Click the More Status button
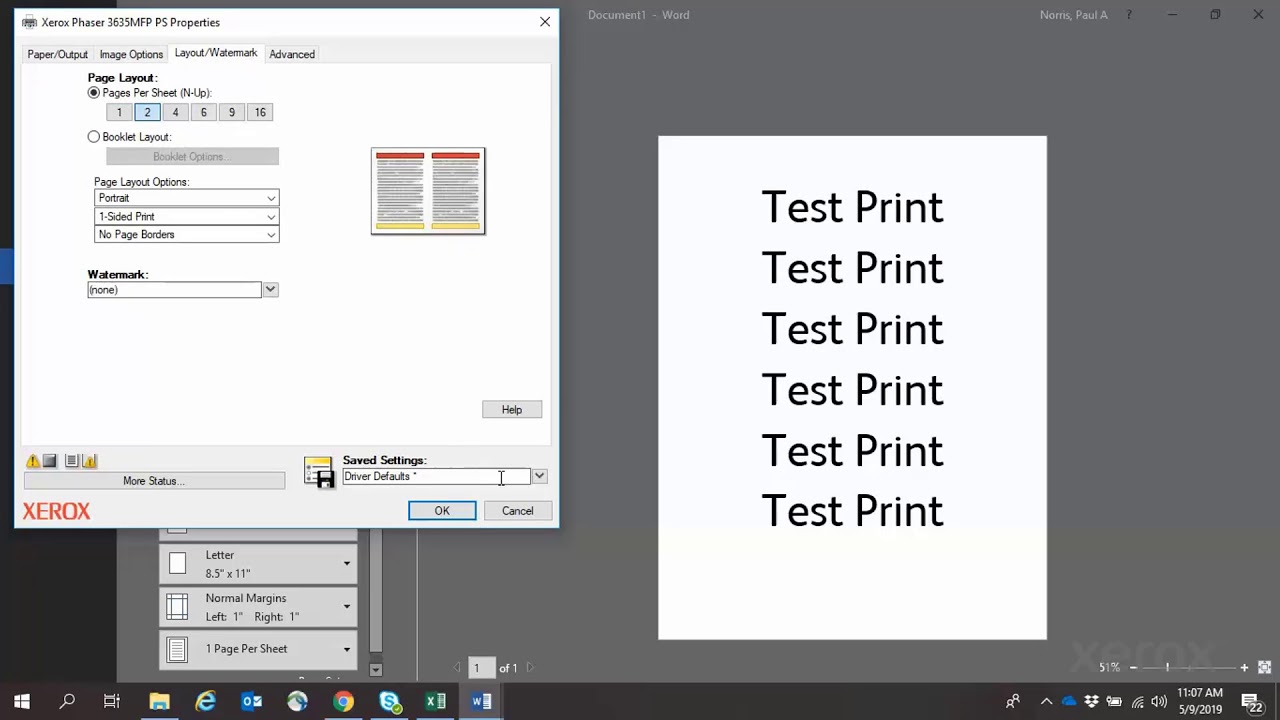 (154, 480)
